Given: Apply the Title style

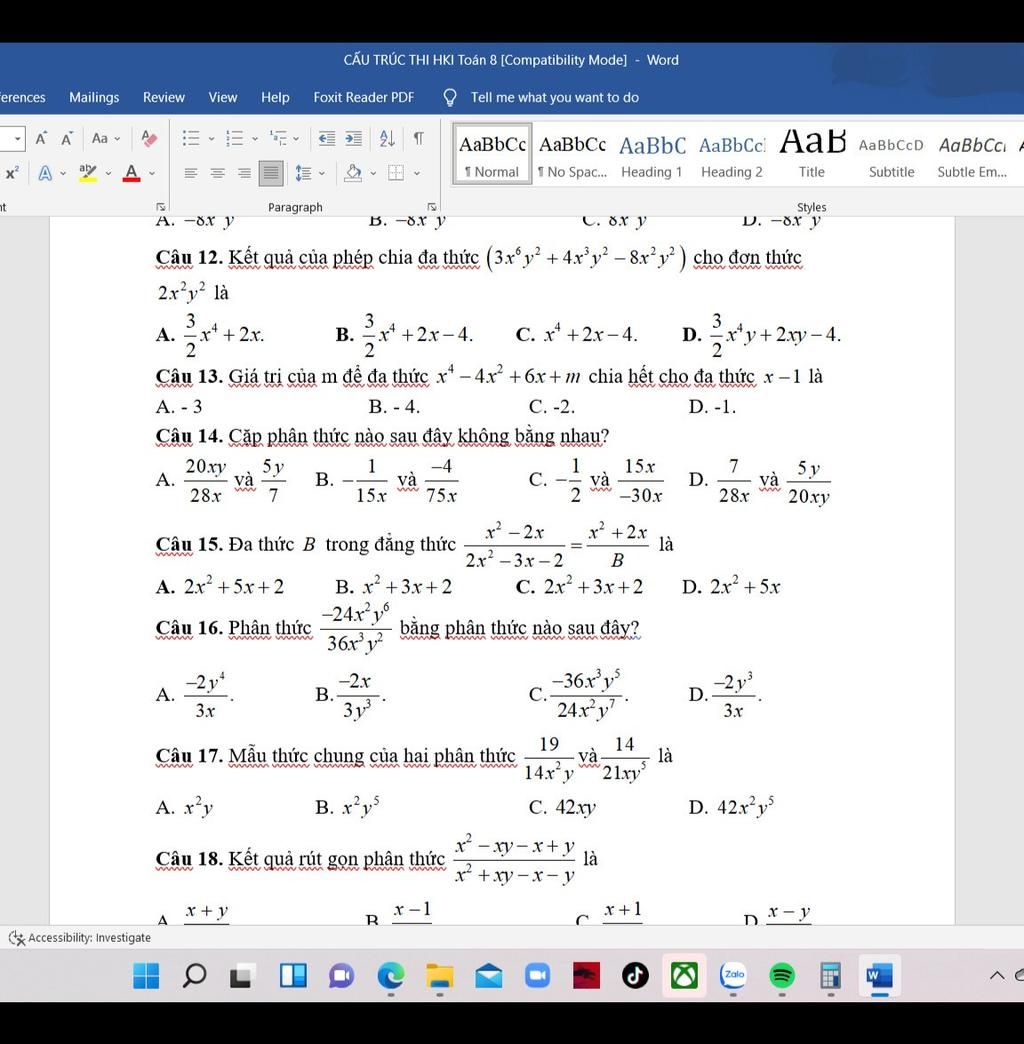Looking at the screenshot, I should (812, 154).
